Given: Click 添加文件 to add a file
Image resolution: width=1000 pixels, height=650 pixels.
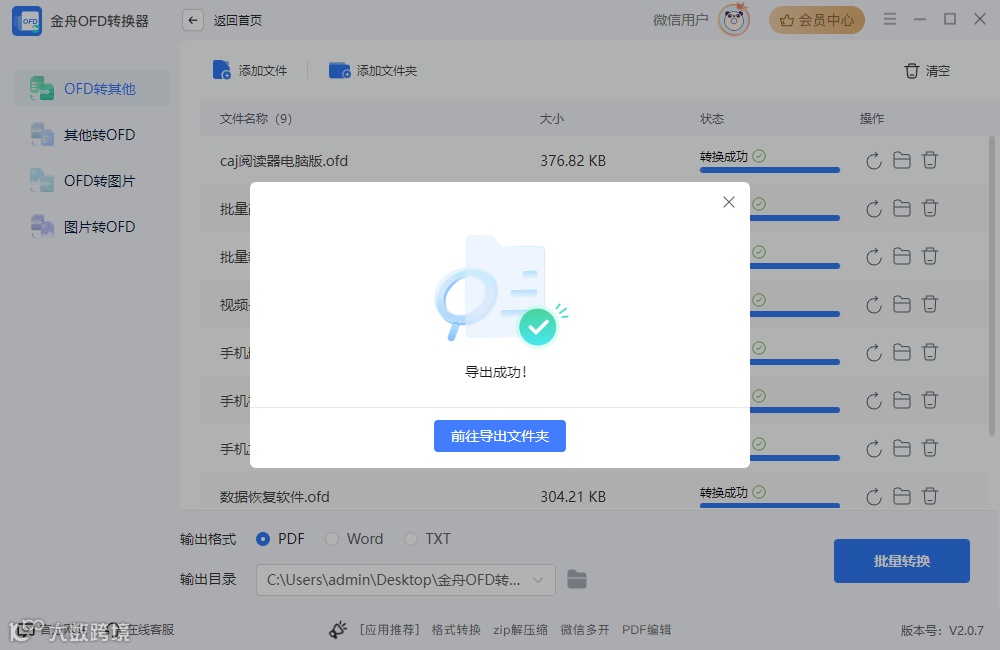Looking at the screenshot, I should [x=250, y=70].
